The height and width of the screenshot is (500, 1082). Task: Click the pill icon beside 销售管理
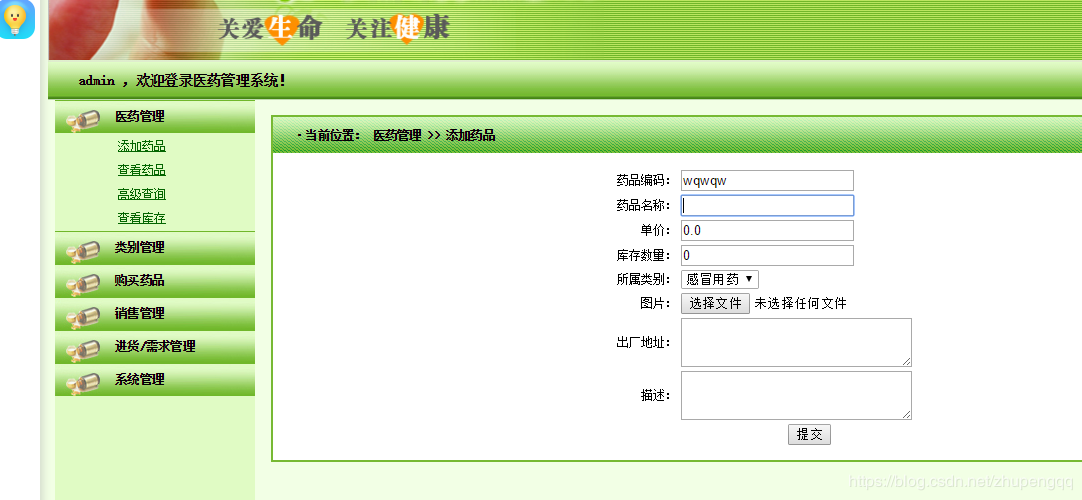pos(83,317)
